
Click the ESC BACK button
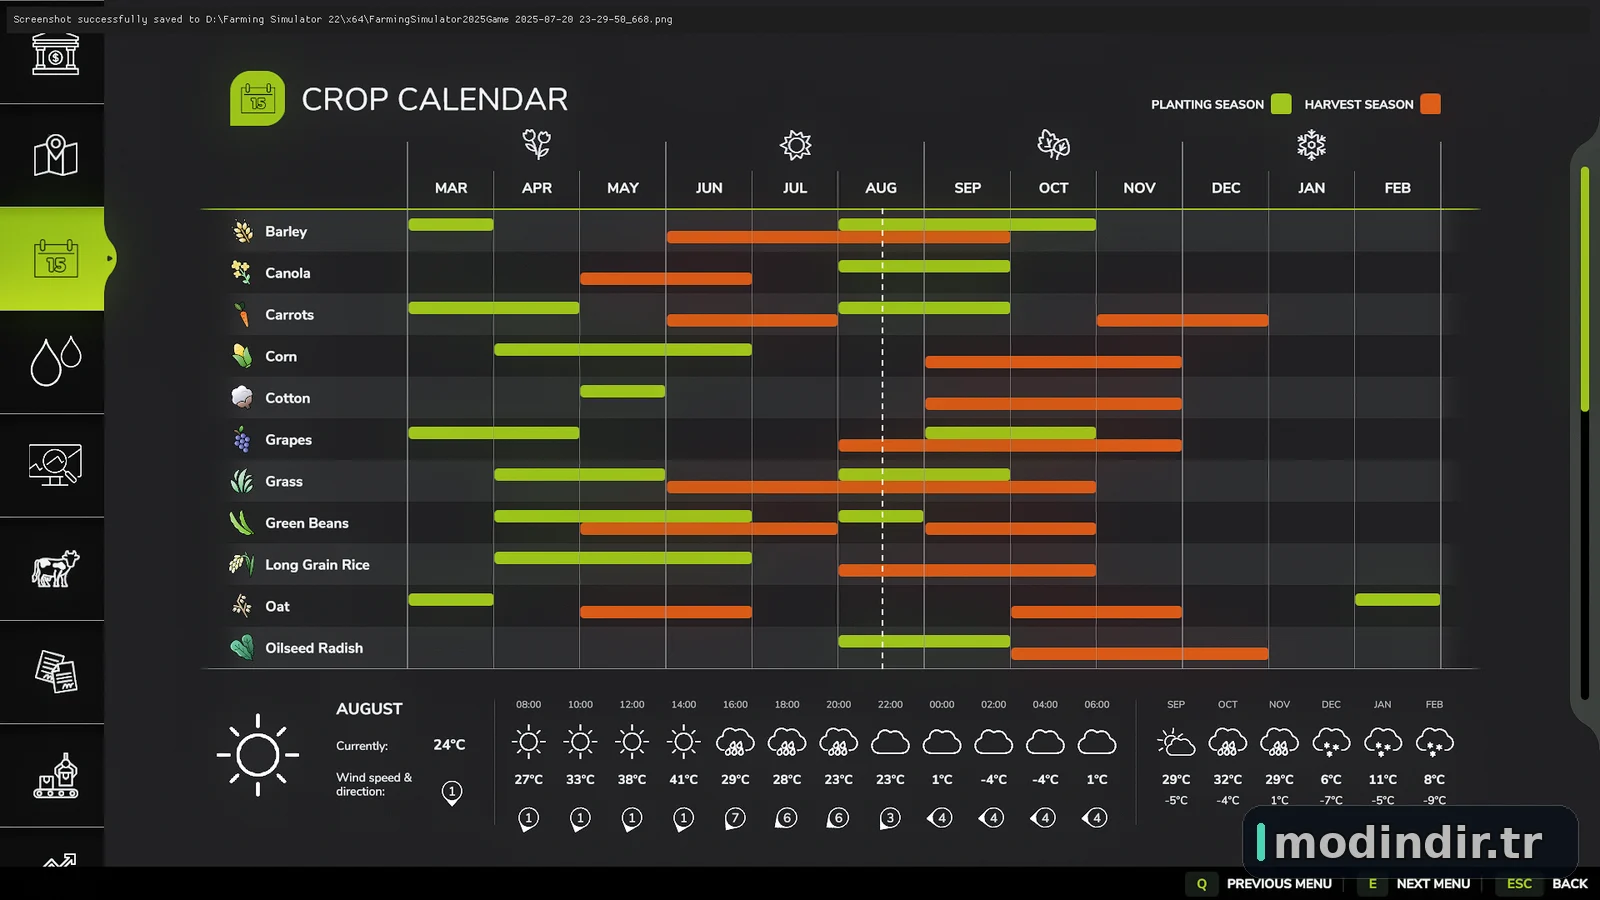tap(1544, 884)
